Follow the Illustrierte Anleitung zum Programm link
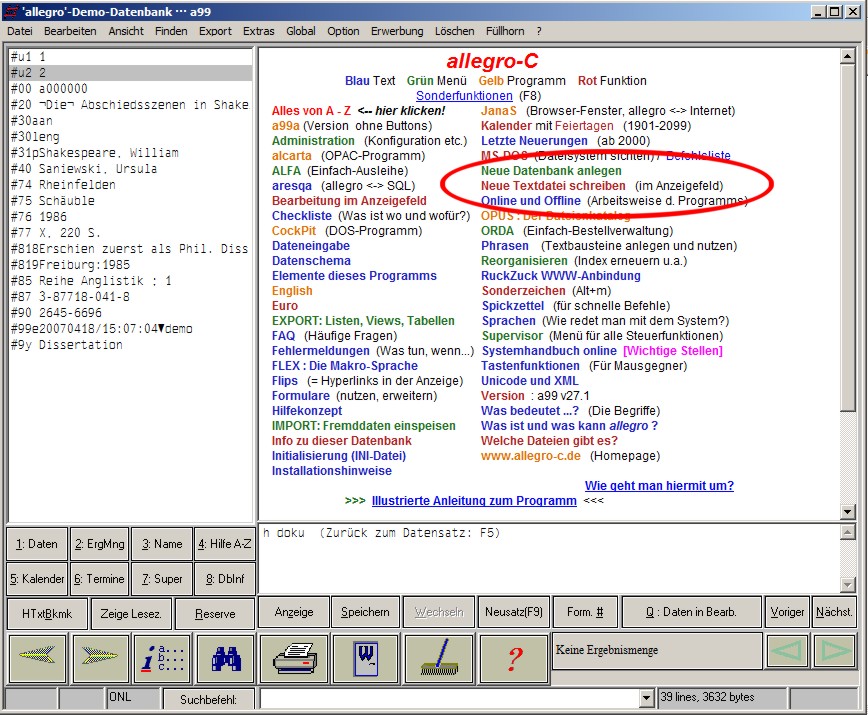 coord(474,501)
